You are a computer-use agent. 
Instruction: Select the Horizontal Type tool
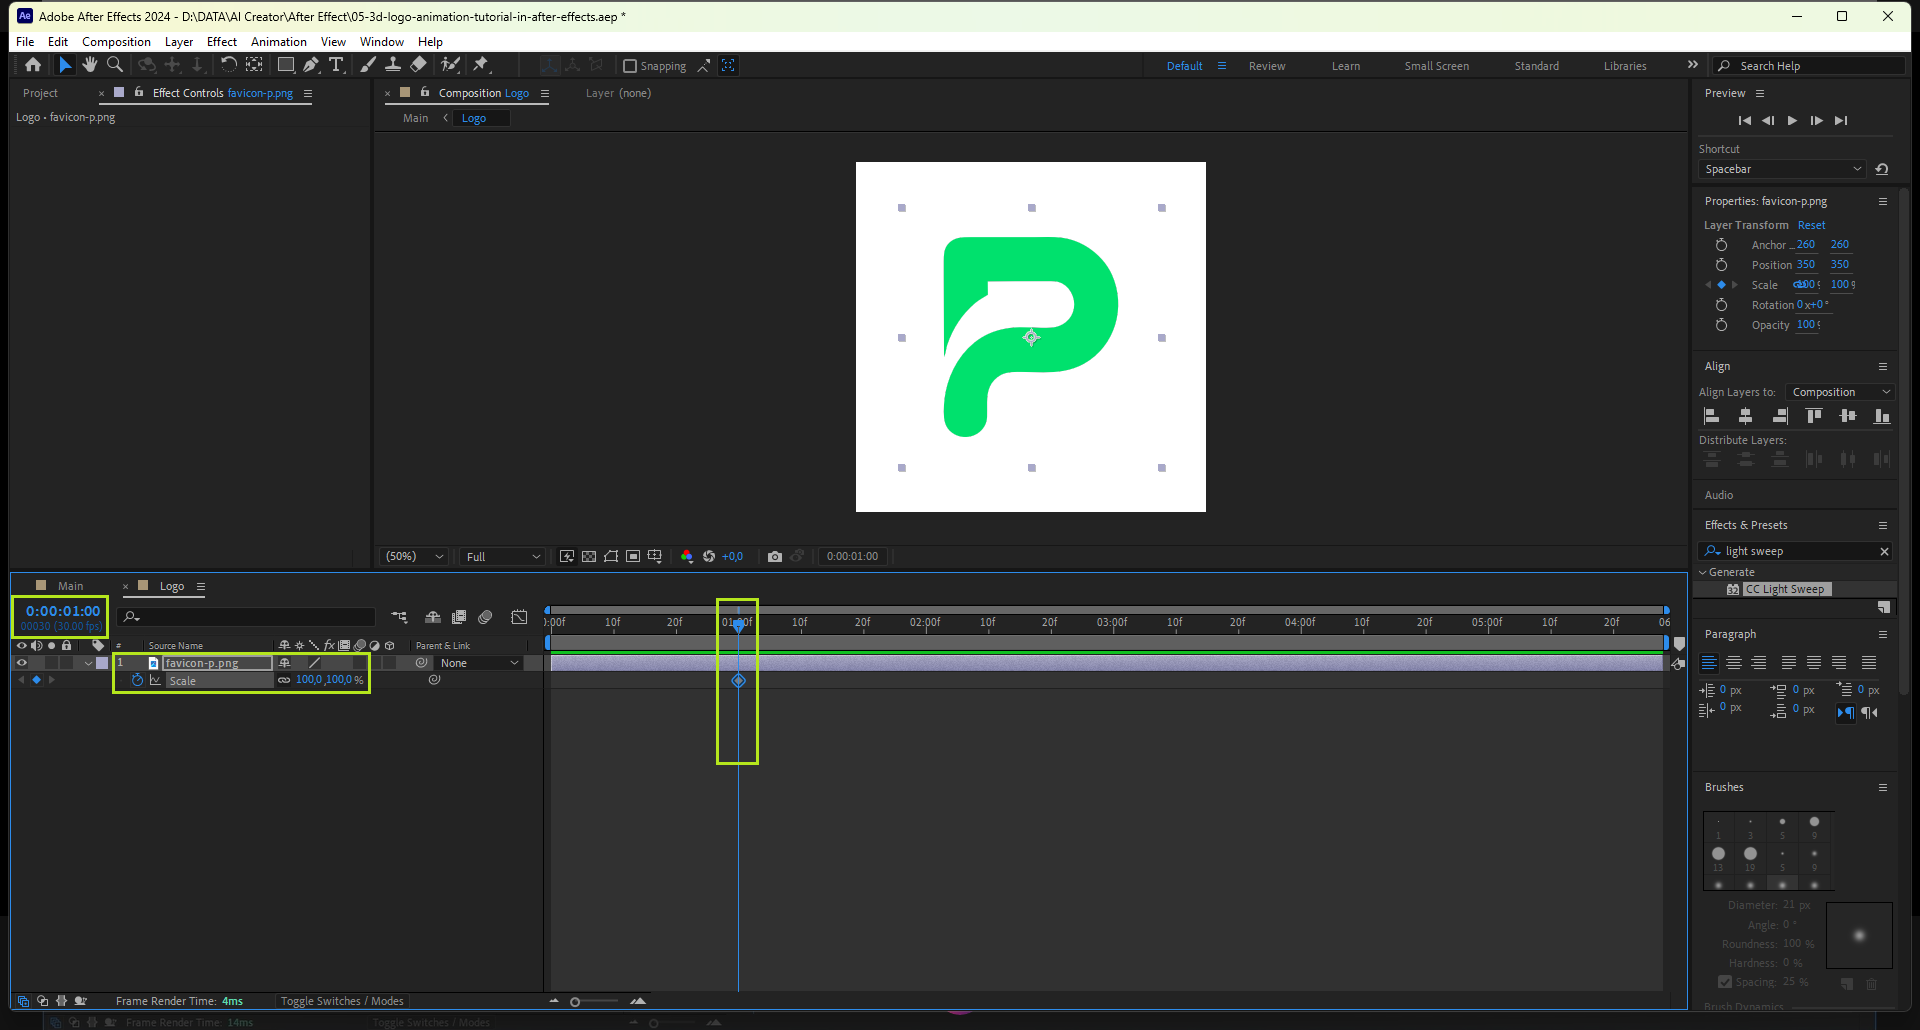click(x=336, y=65)
